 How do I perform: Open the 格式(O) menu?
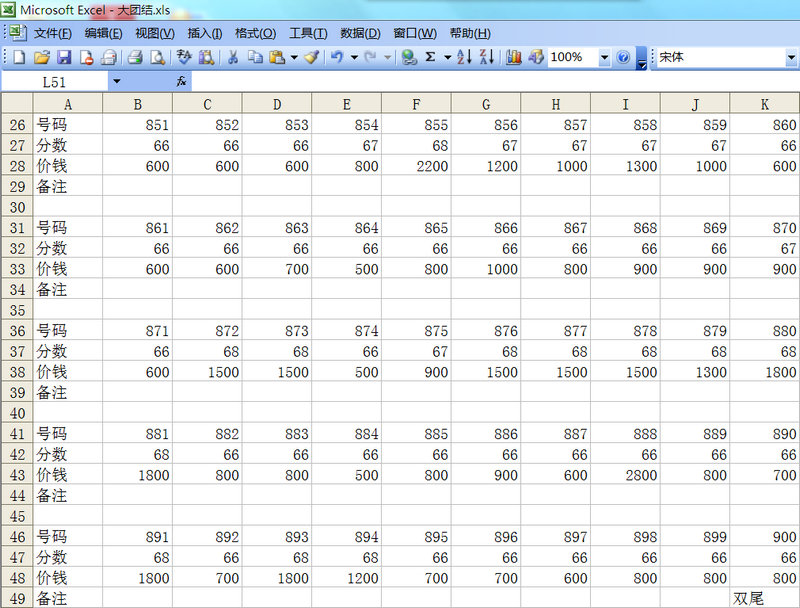(253, 33)
